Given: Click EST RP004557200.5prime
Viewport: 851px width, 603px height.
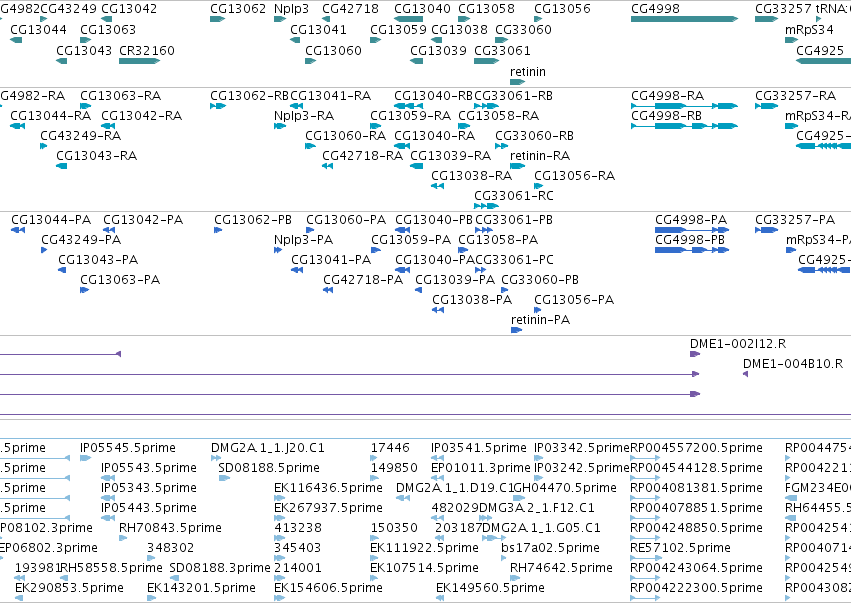Looking at the screenshot, I should [696, 448].
